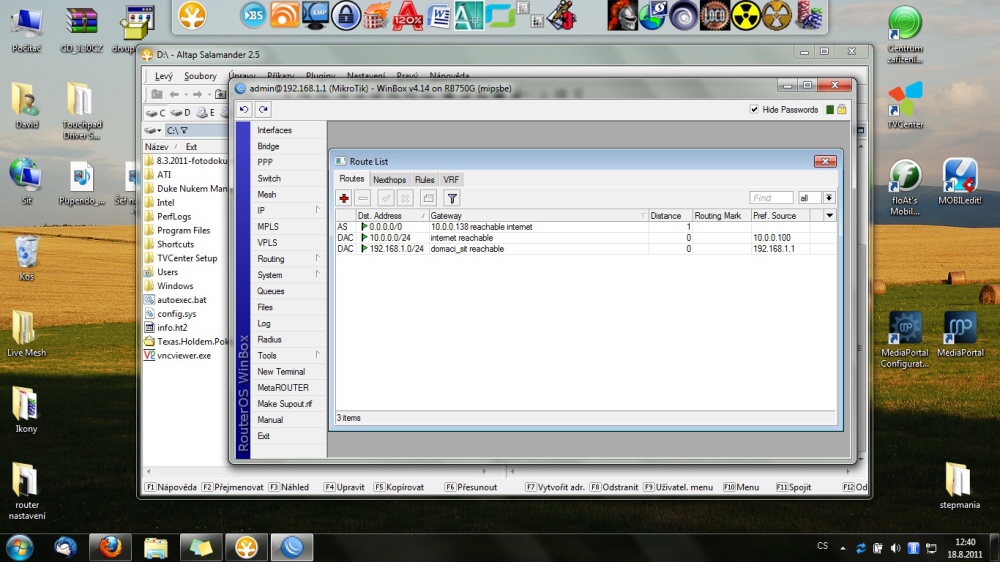Open the column selector dropdown in route table
Viewport: 1000px width, 562px height.
point(830,216)
